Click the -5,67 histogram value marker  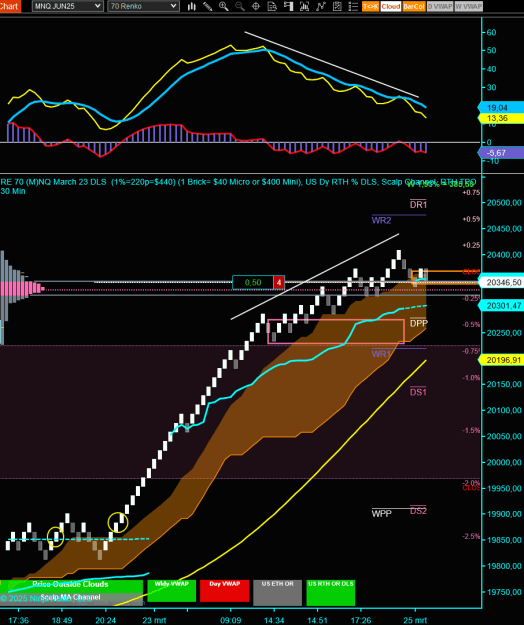[x=501, y=153]
